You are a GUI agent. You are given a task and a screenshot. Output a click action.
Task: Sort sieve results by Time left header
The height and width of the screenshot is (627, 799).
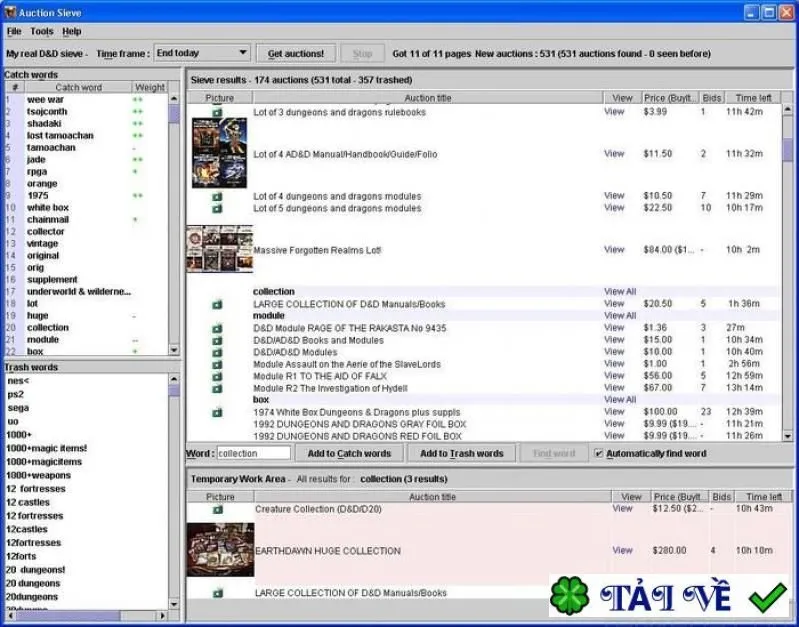pos(753,98)
